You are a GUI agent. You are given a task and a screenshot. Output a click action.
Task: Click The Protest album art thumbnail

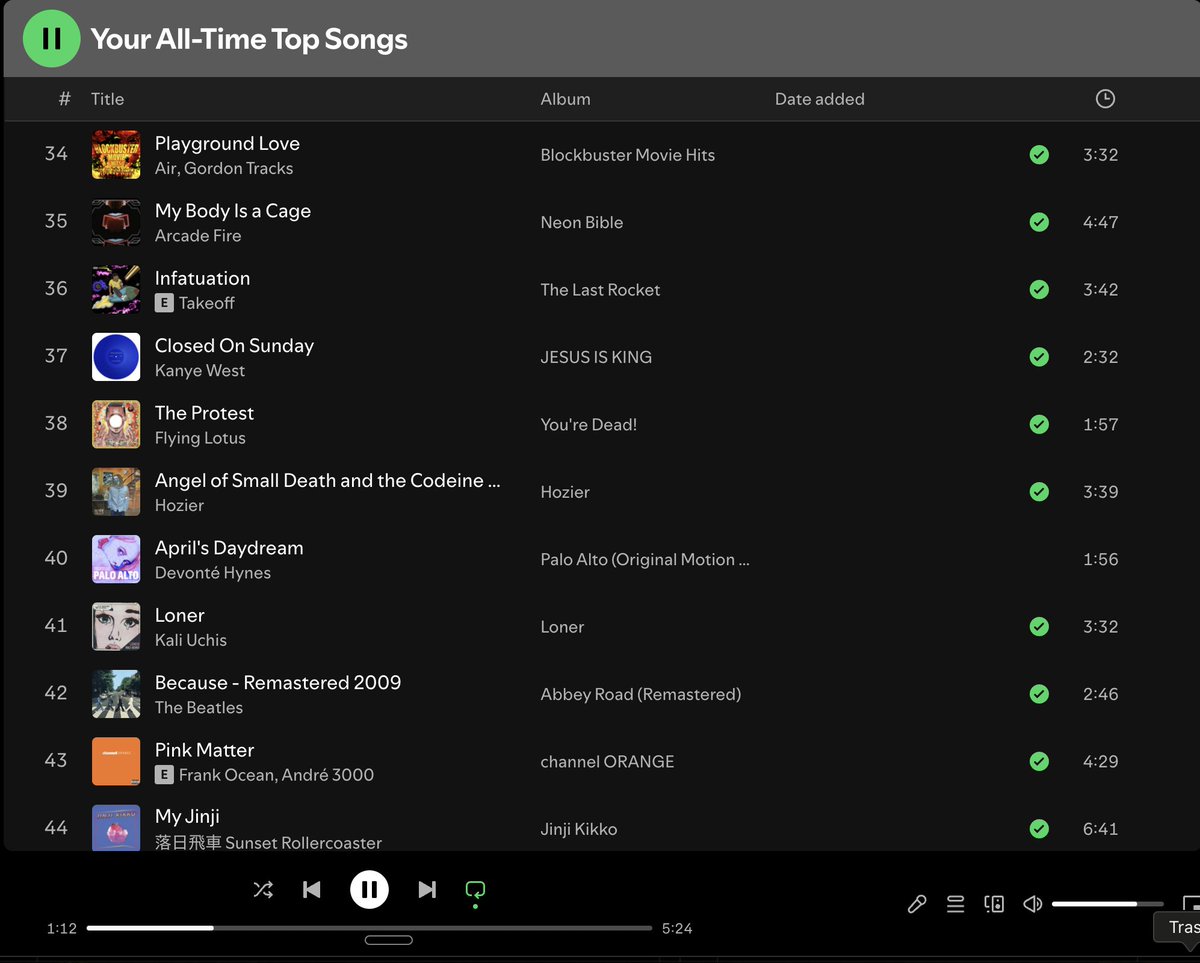coord(116,424)
